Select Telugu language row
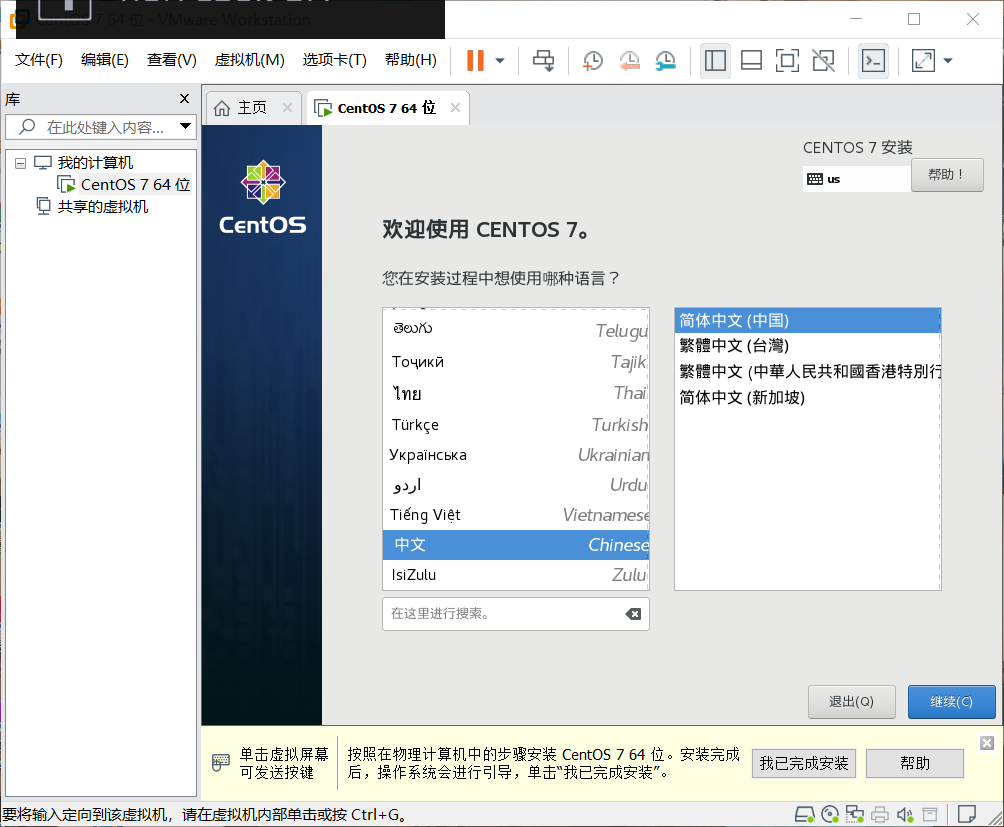This screenshot has width=1004, height=827. point(516,330)
